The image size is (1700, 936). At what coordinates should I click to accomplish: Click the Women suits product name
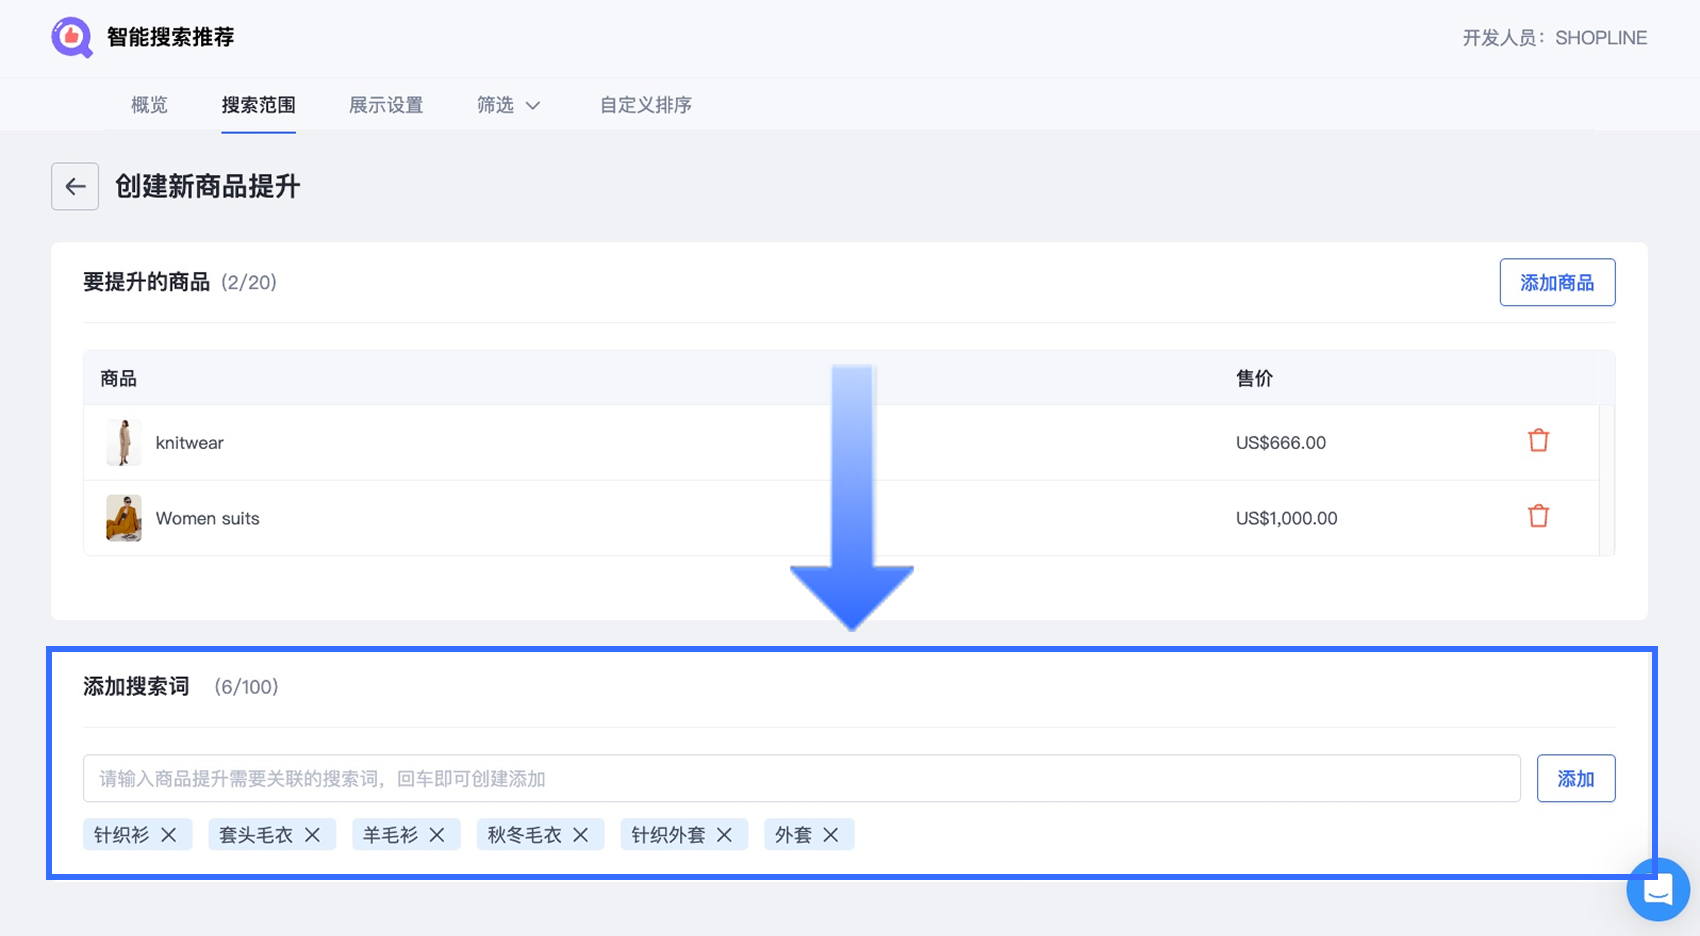(208, 518)
